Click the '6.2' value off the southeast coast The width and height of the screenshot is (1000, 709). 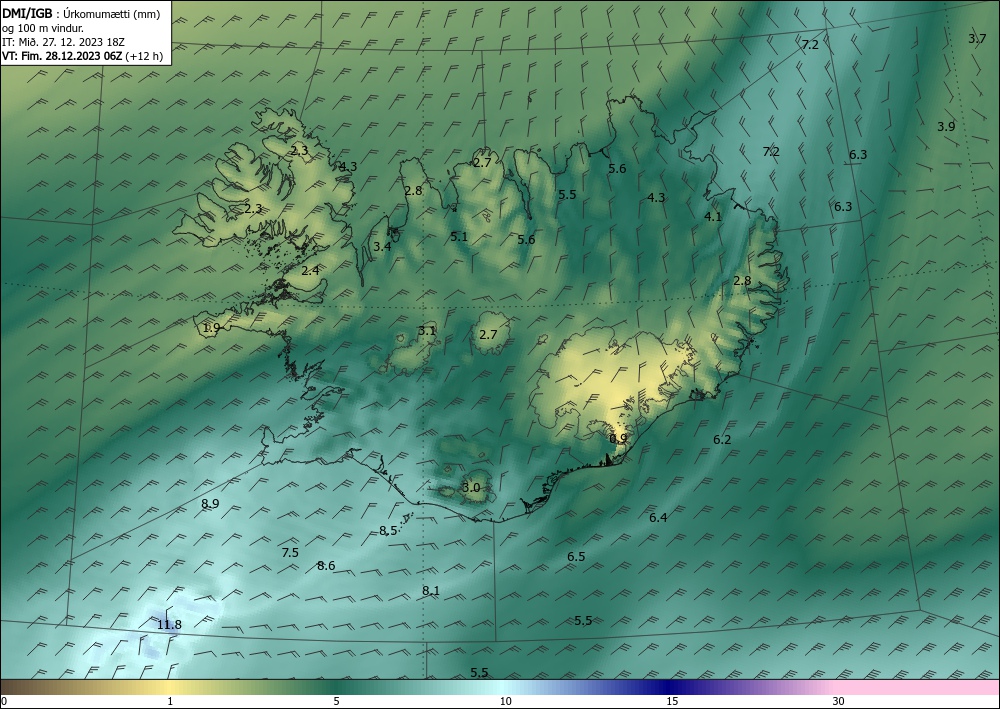pos(722,439)
